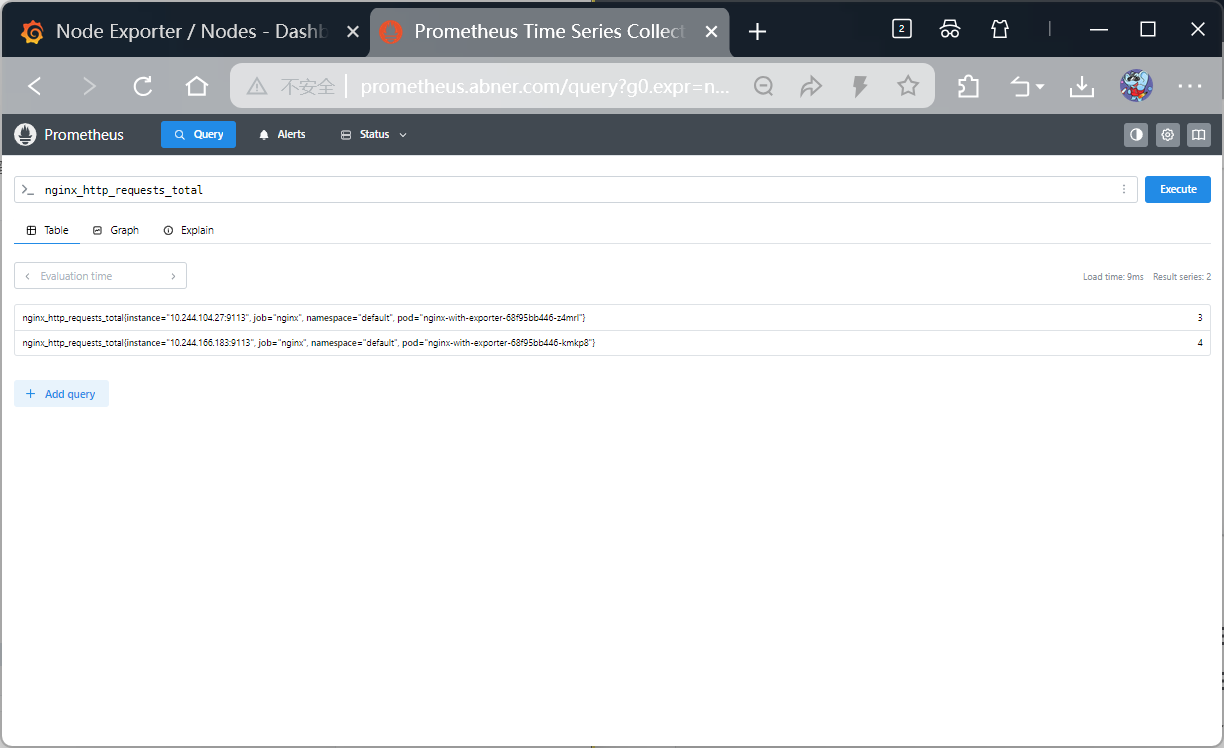Add a new query panel
Screen dimensions: 1224x748
[61, 394]
